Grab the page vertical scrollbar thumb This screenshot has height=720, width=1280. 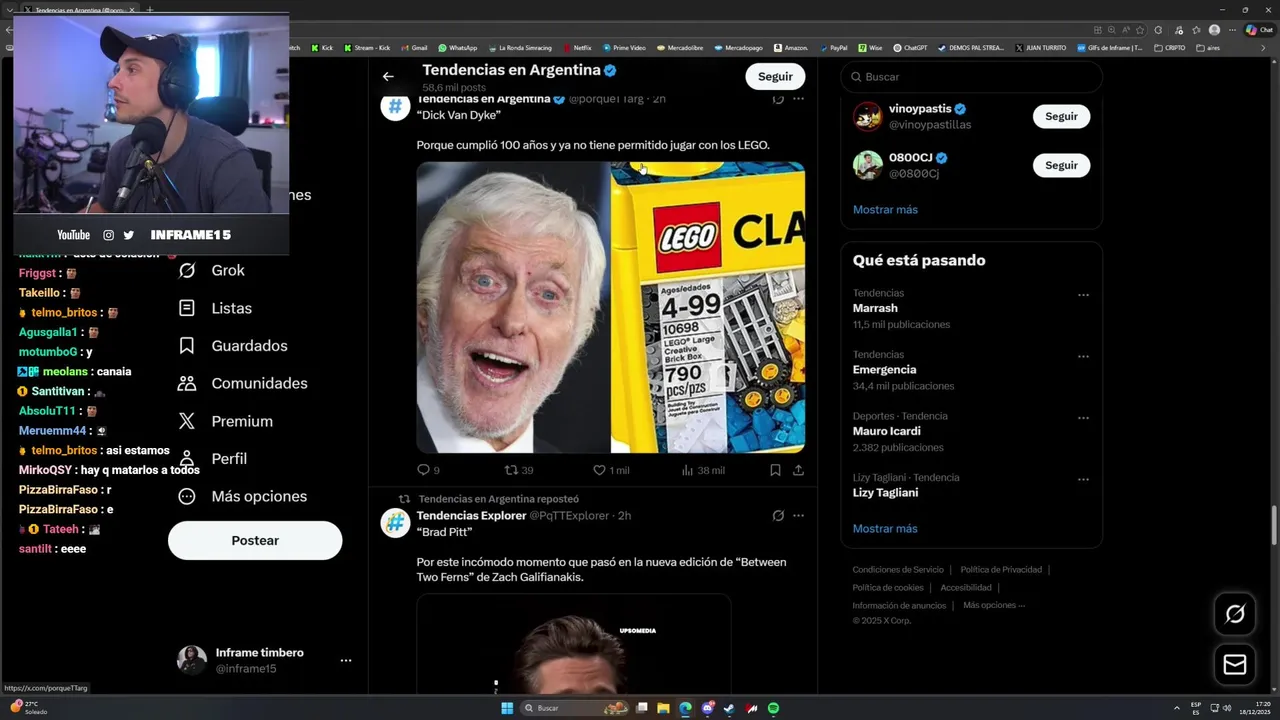1274,526
